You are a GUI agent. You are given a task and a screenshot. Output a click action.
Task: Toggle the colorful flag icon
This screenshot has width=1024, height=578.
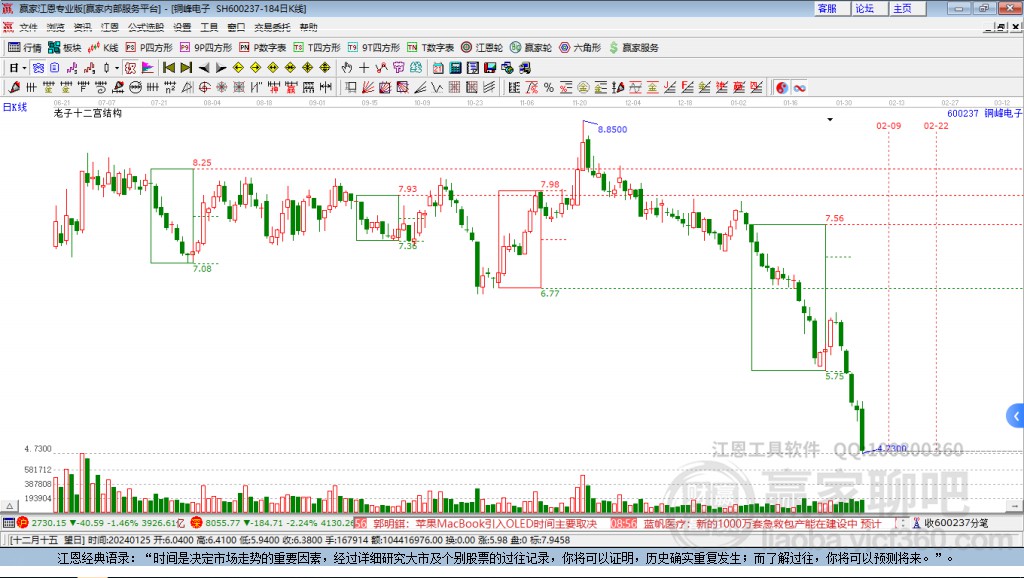148,68
